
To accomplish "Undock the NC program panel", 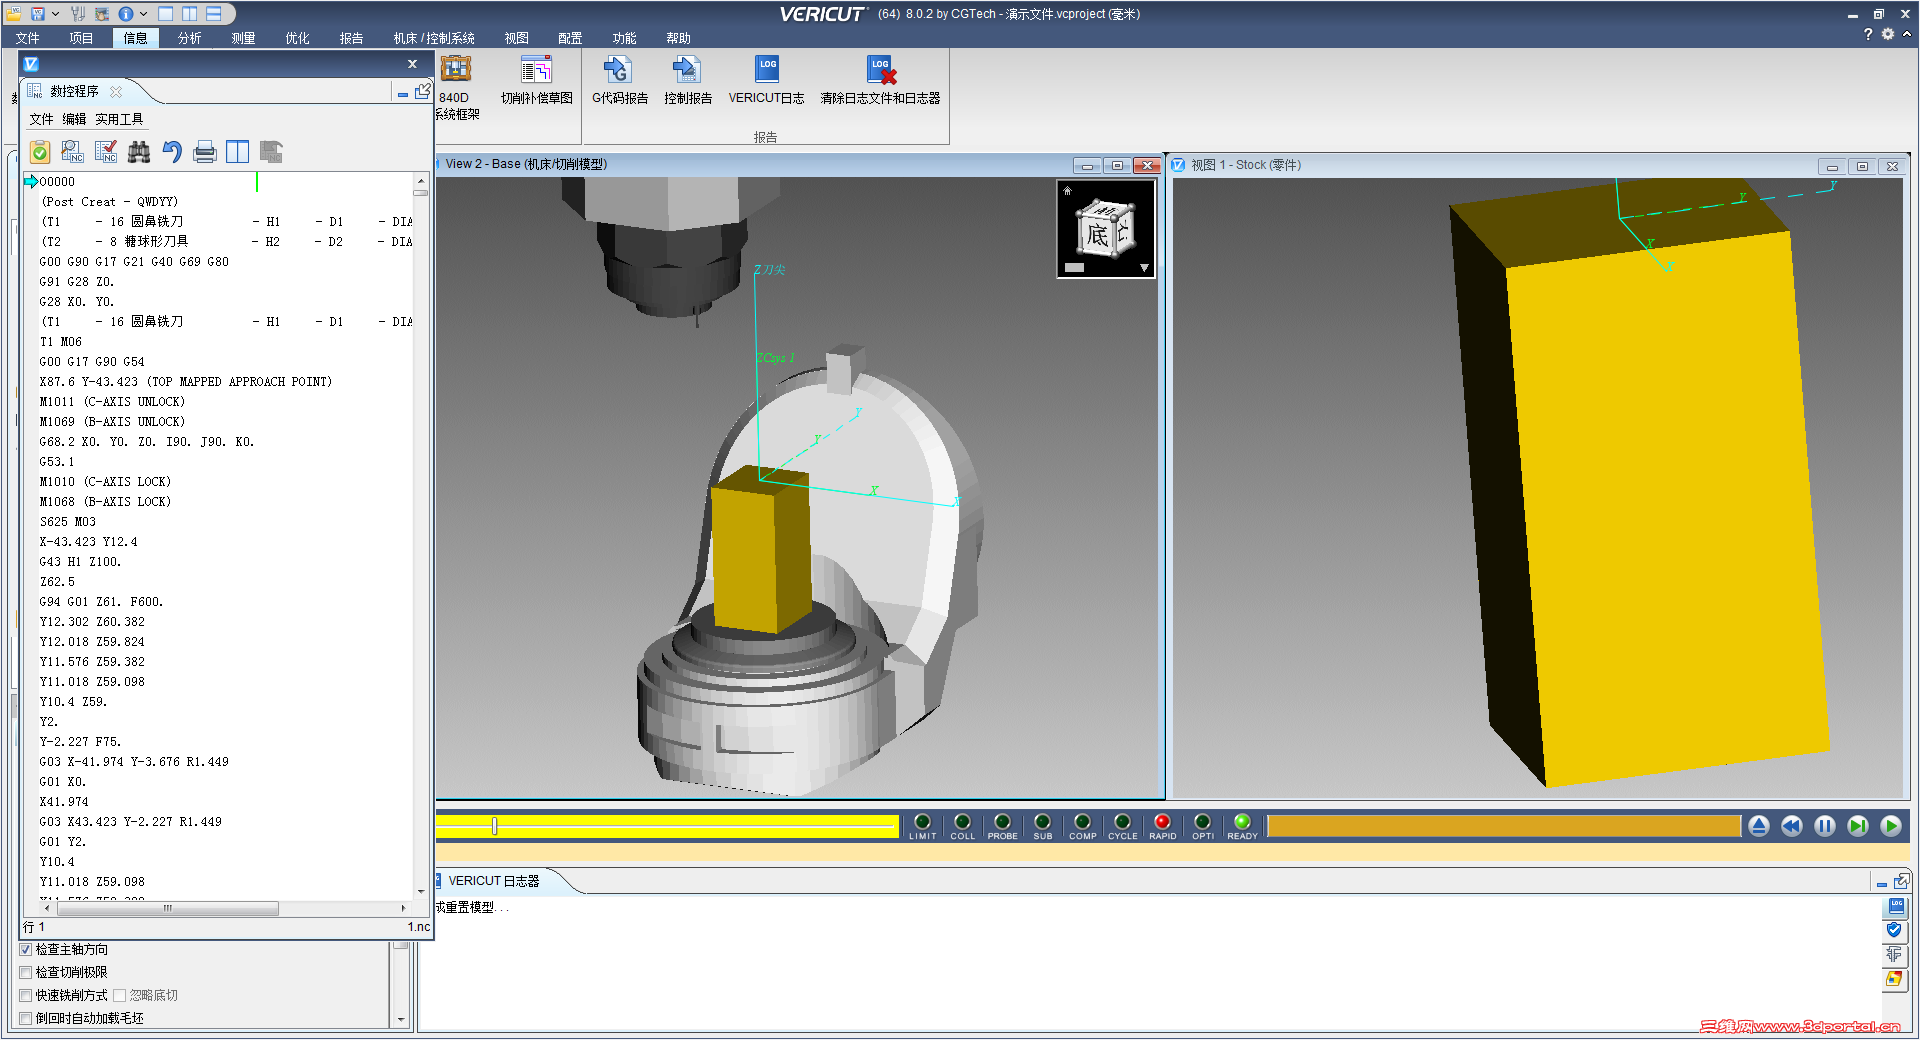I will (423, 91).
